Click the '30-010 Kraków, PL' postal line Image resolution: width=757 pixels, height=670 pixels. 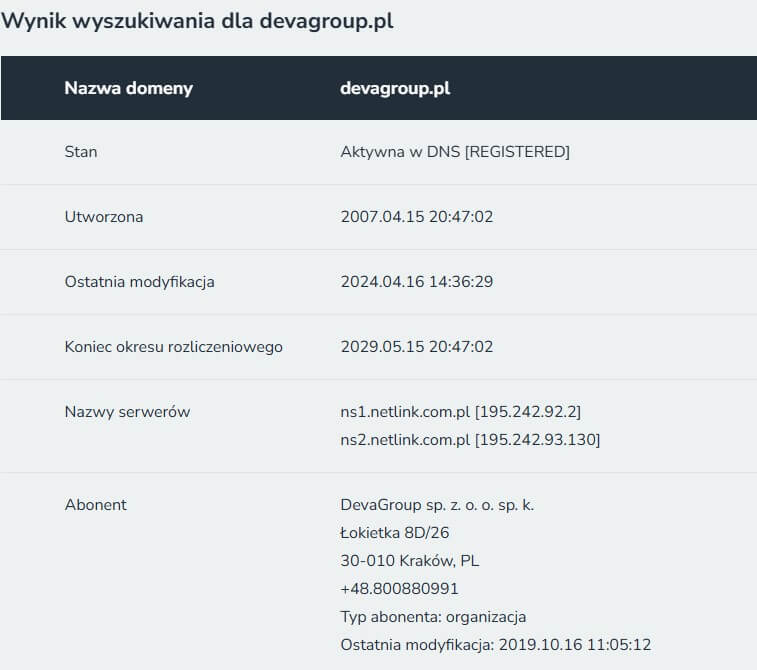[x=410, y=561]
